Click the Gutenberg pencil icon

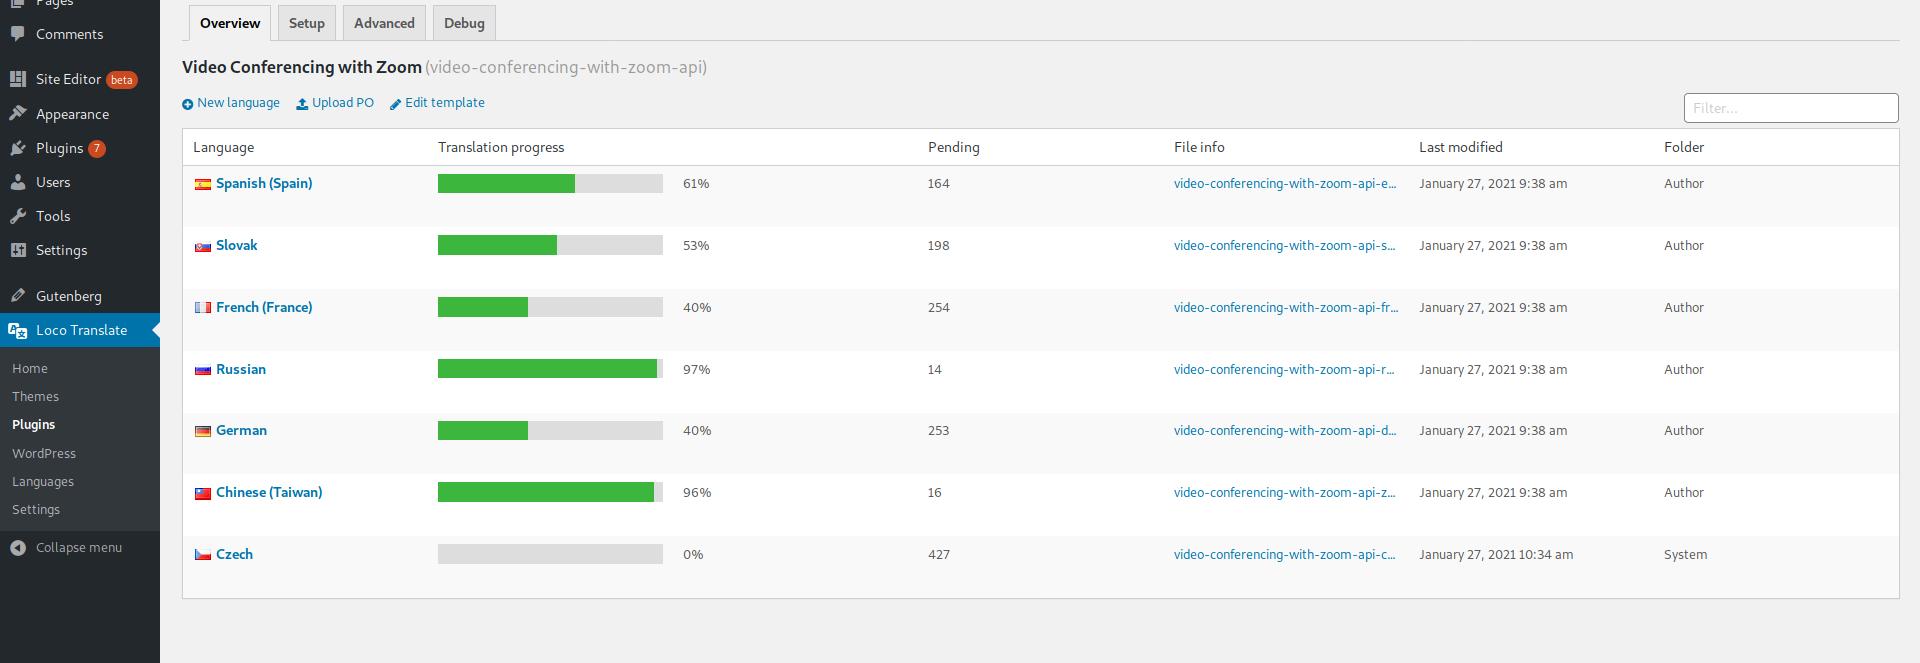click(18, 296)
